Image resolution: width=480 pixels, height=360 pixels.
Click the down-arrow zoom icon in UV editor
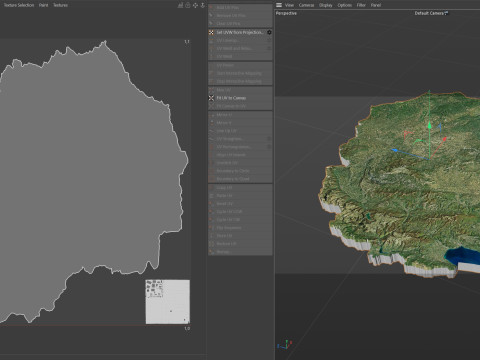pyautogui.click(x=203, y=5)
